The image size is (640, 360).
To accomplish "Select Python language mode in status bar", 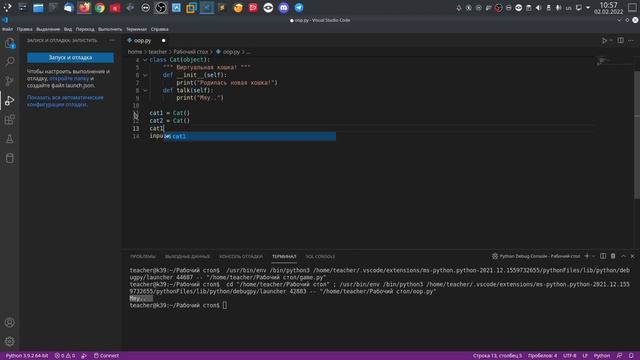I will [x=602, y=356].
